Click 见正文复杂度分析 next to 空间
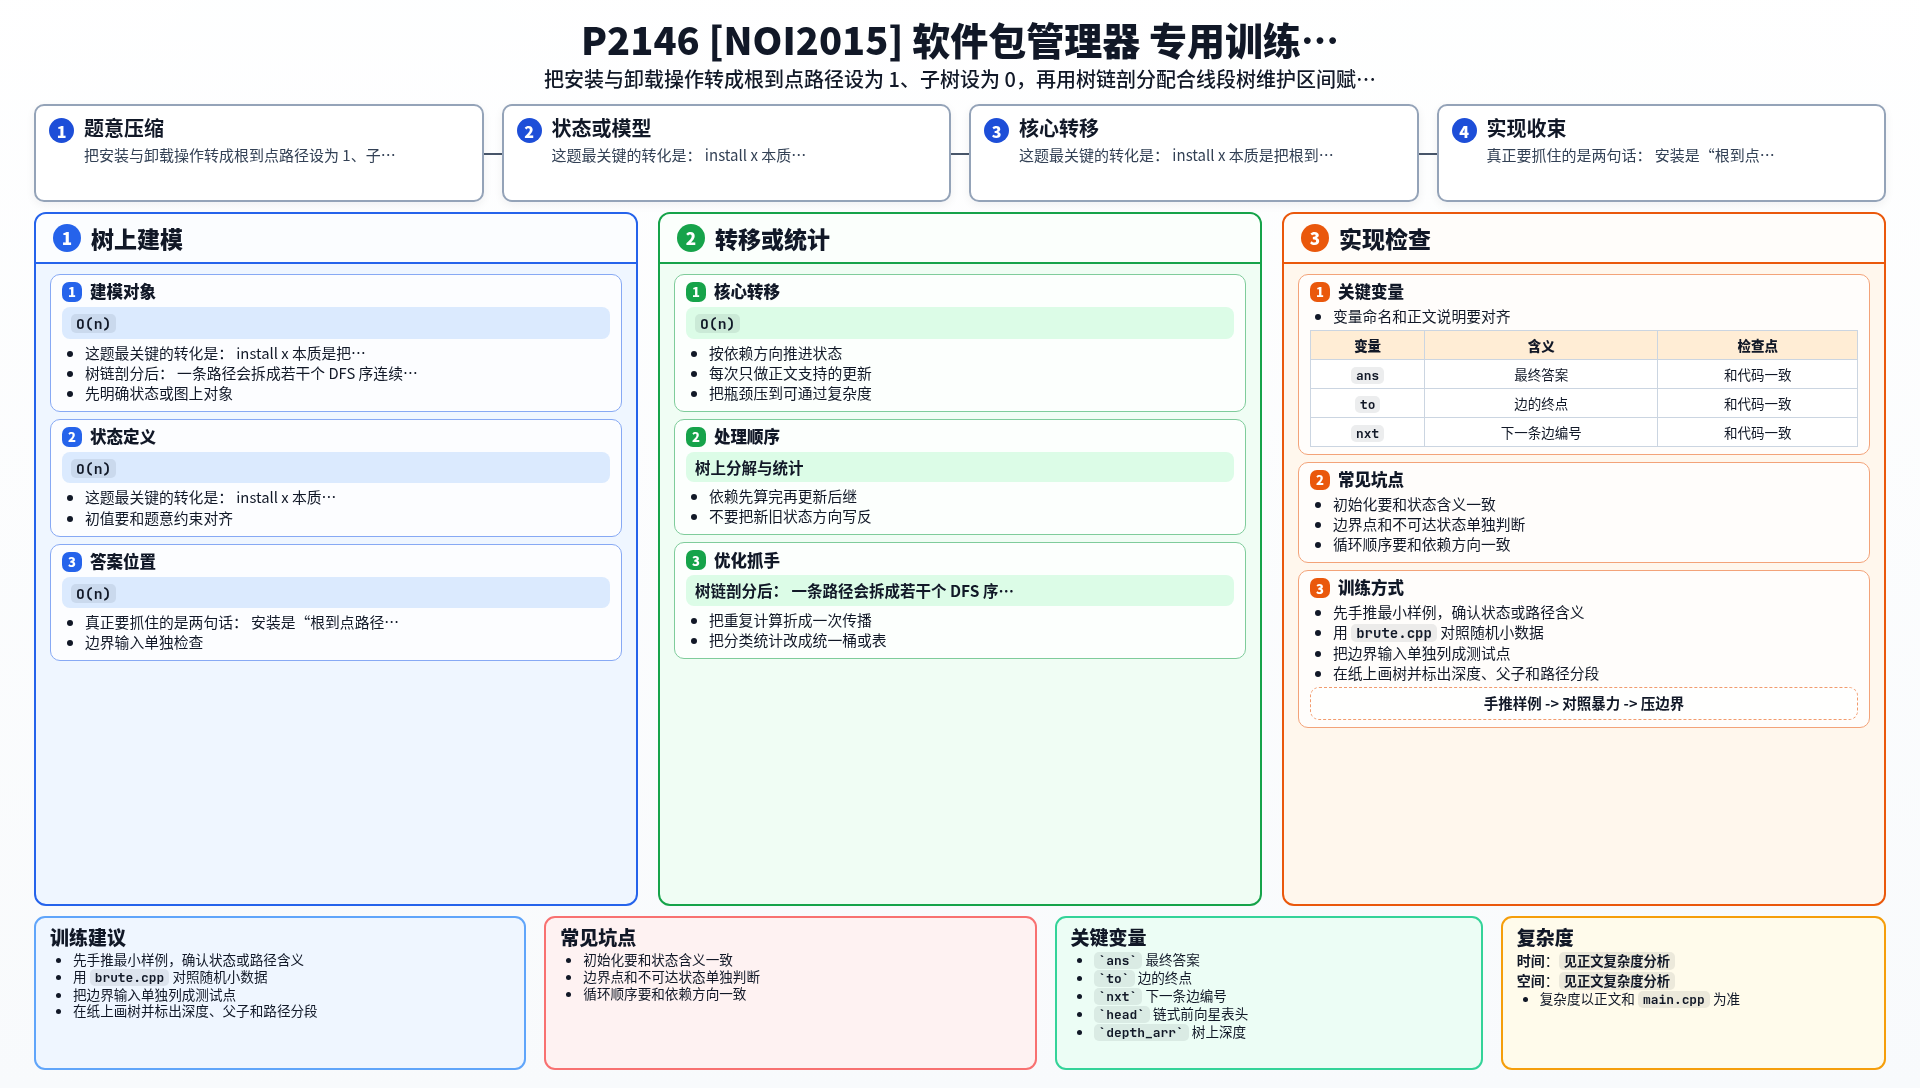Screen dimensions: 1920x1088 click(x=1616, y=982)
